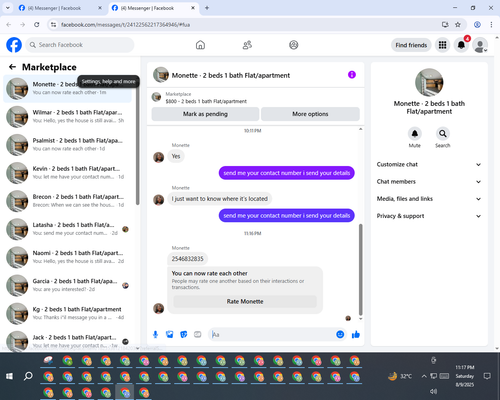Open the taskbar volume icon

(x=433, y=391)
